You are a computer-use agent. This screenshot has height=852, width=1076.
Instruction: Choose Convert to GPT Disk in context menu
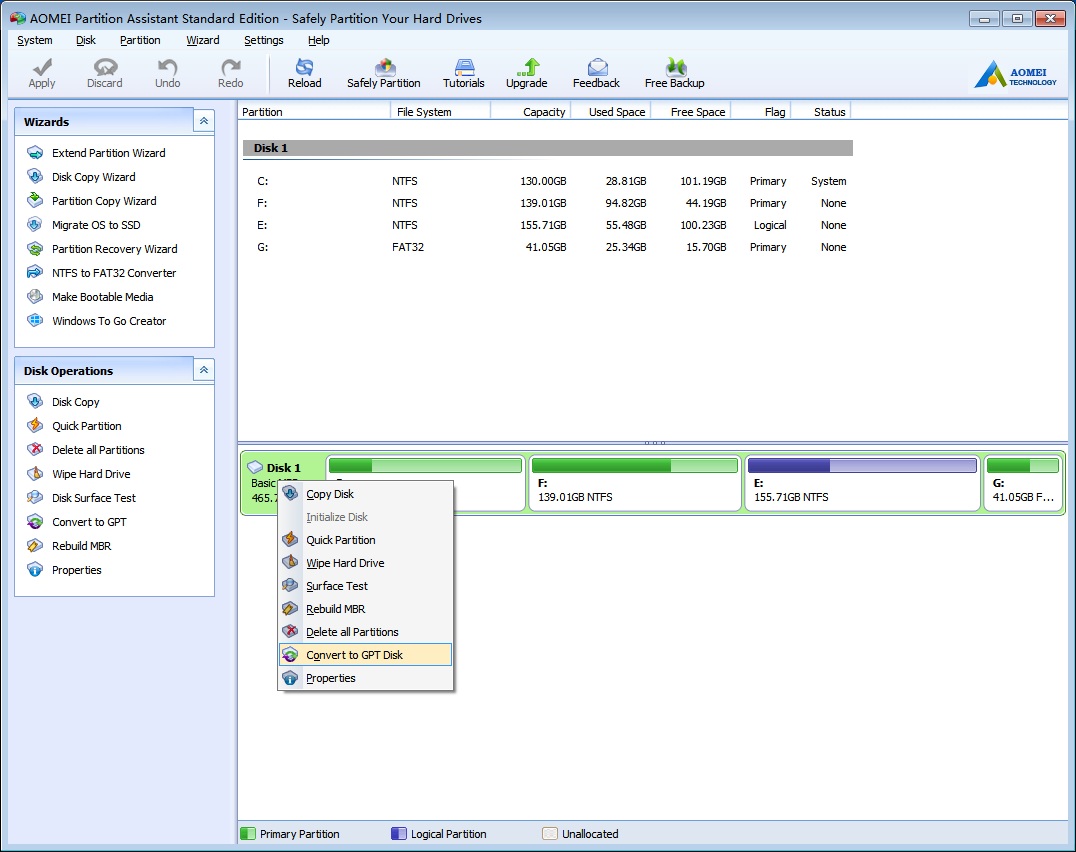coord(354,655)
